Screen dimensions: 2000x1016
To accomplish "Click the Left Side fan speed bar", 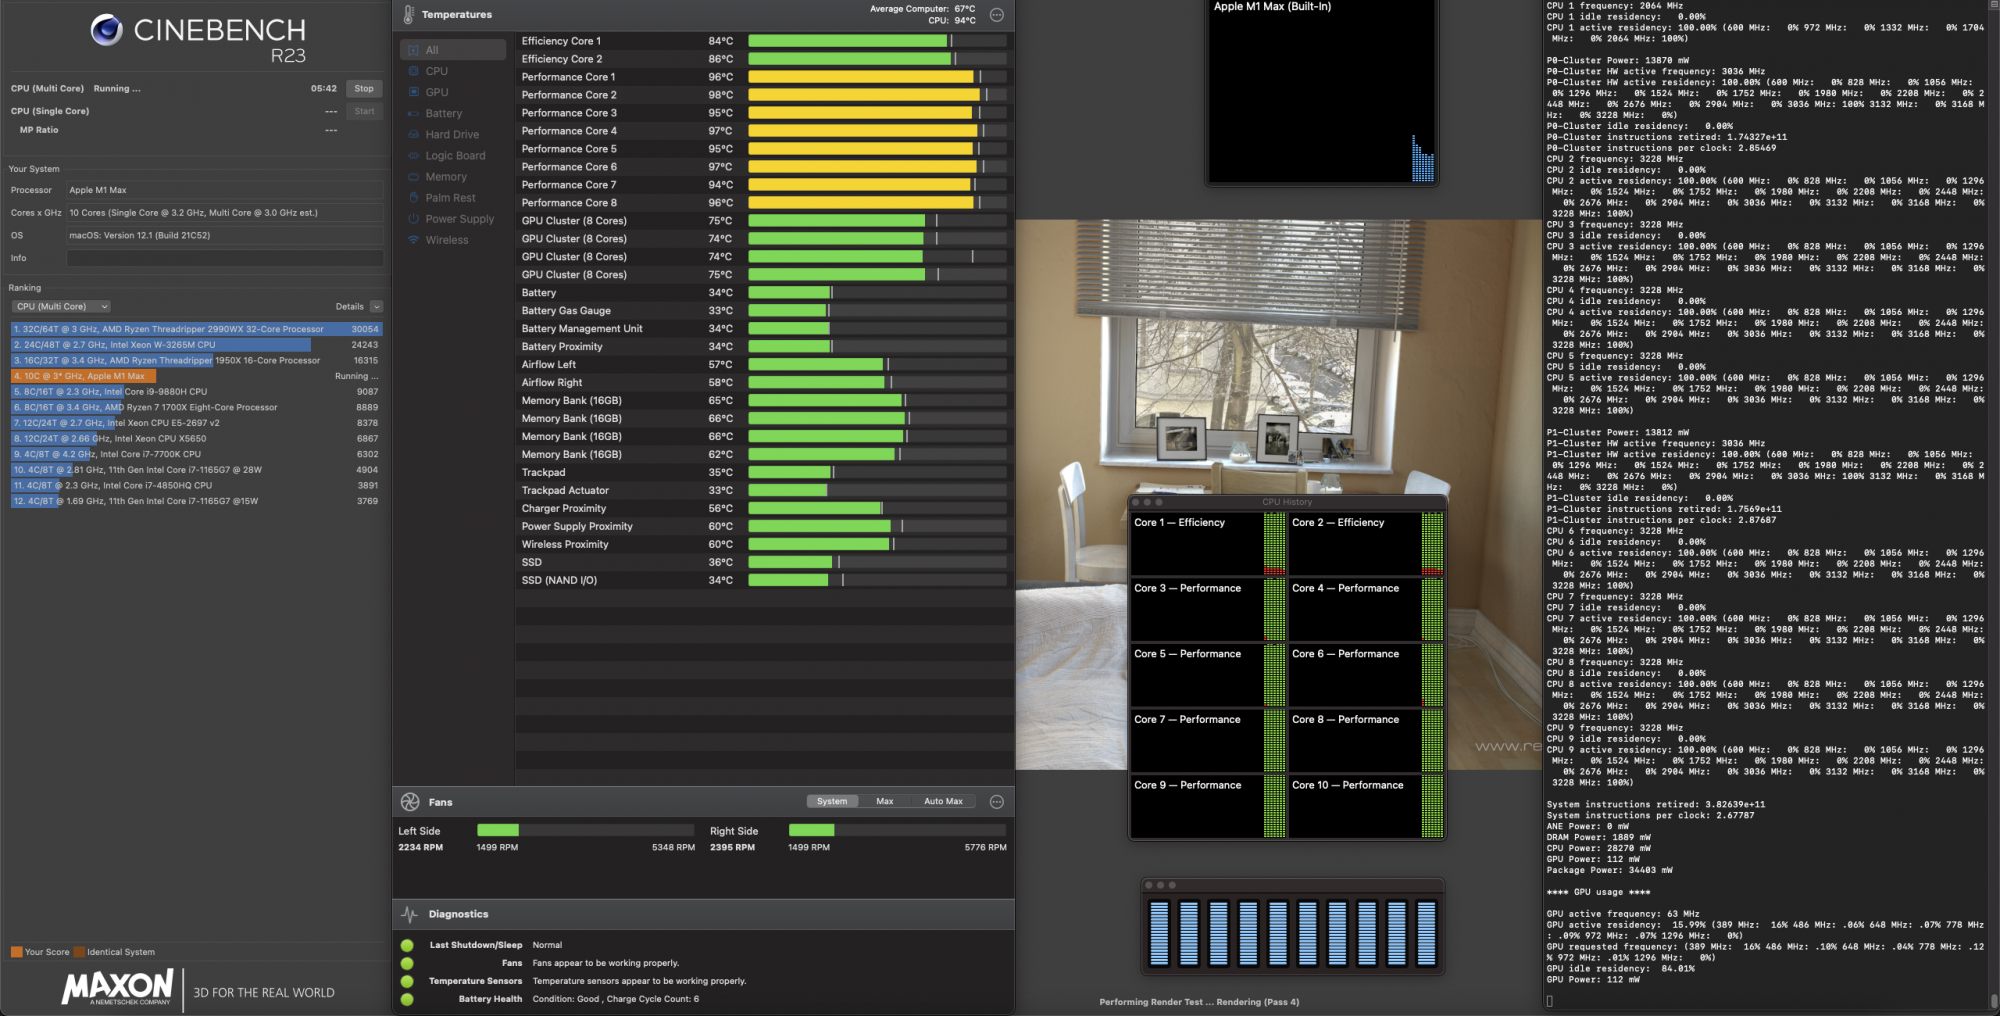I will (x=585, y=830).
